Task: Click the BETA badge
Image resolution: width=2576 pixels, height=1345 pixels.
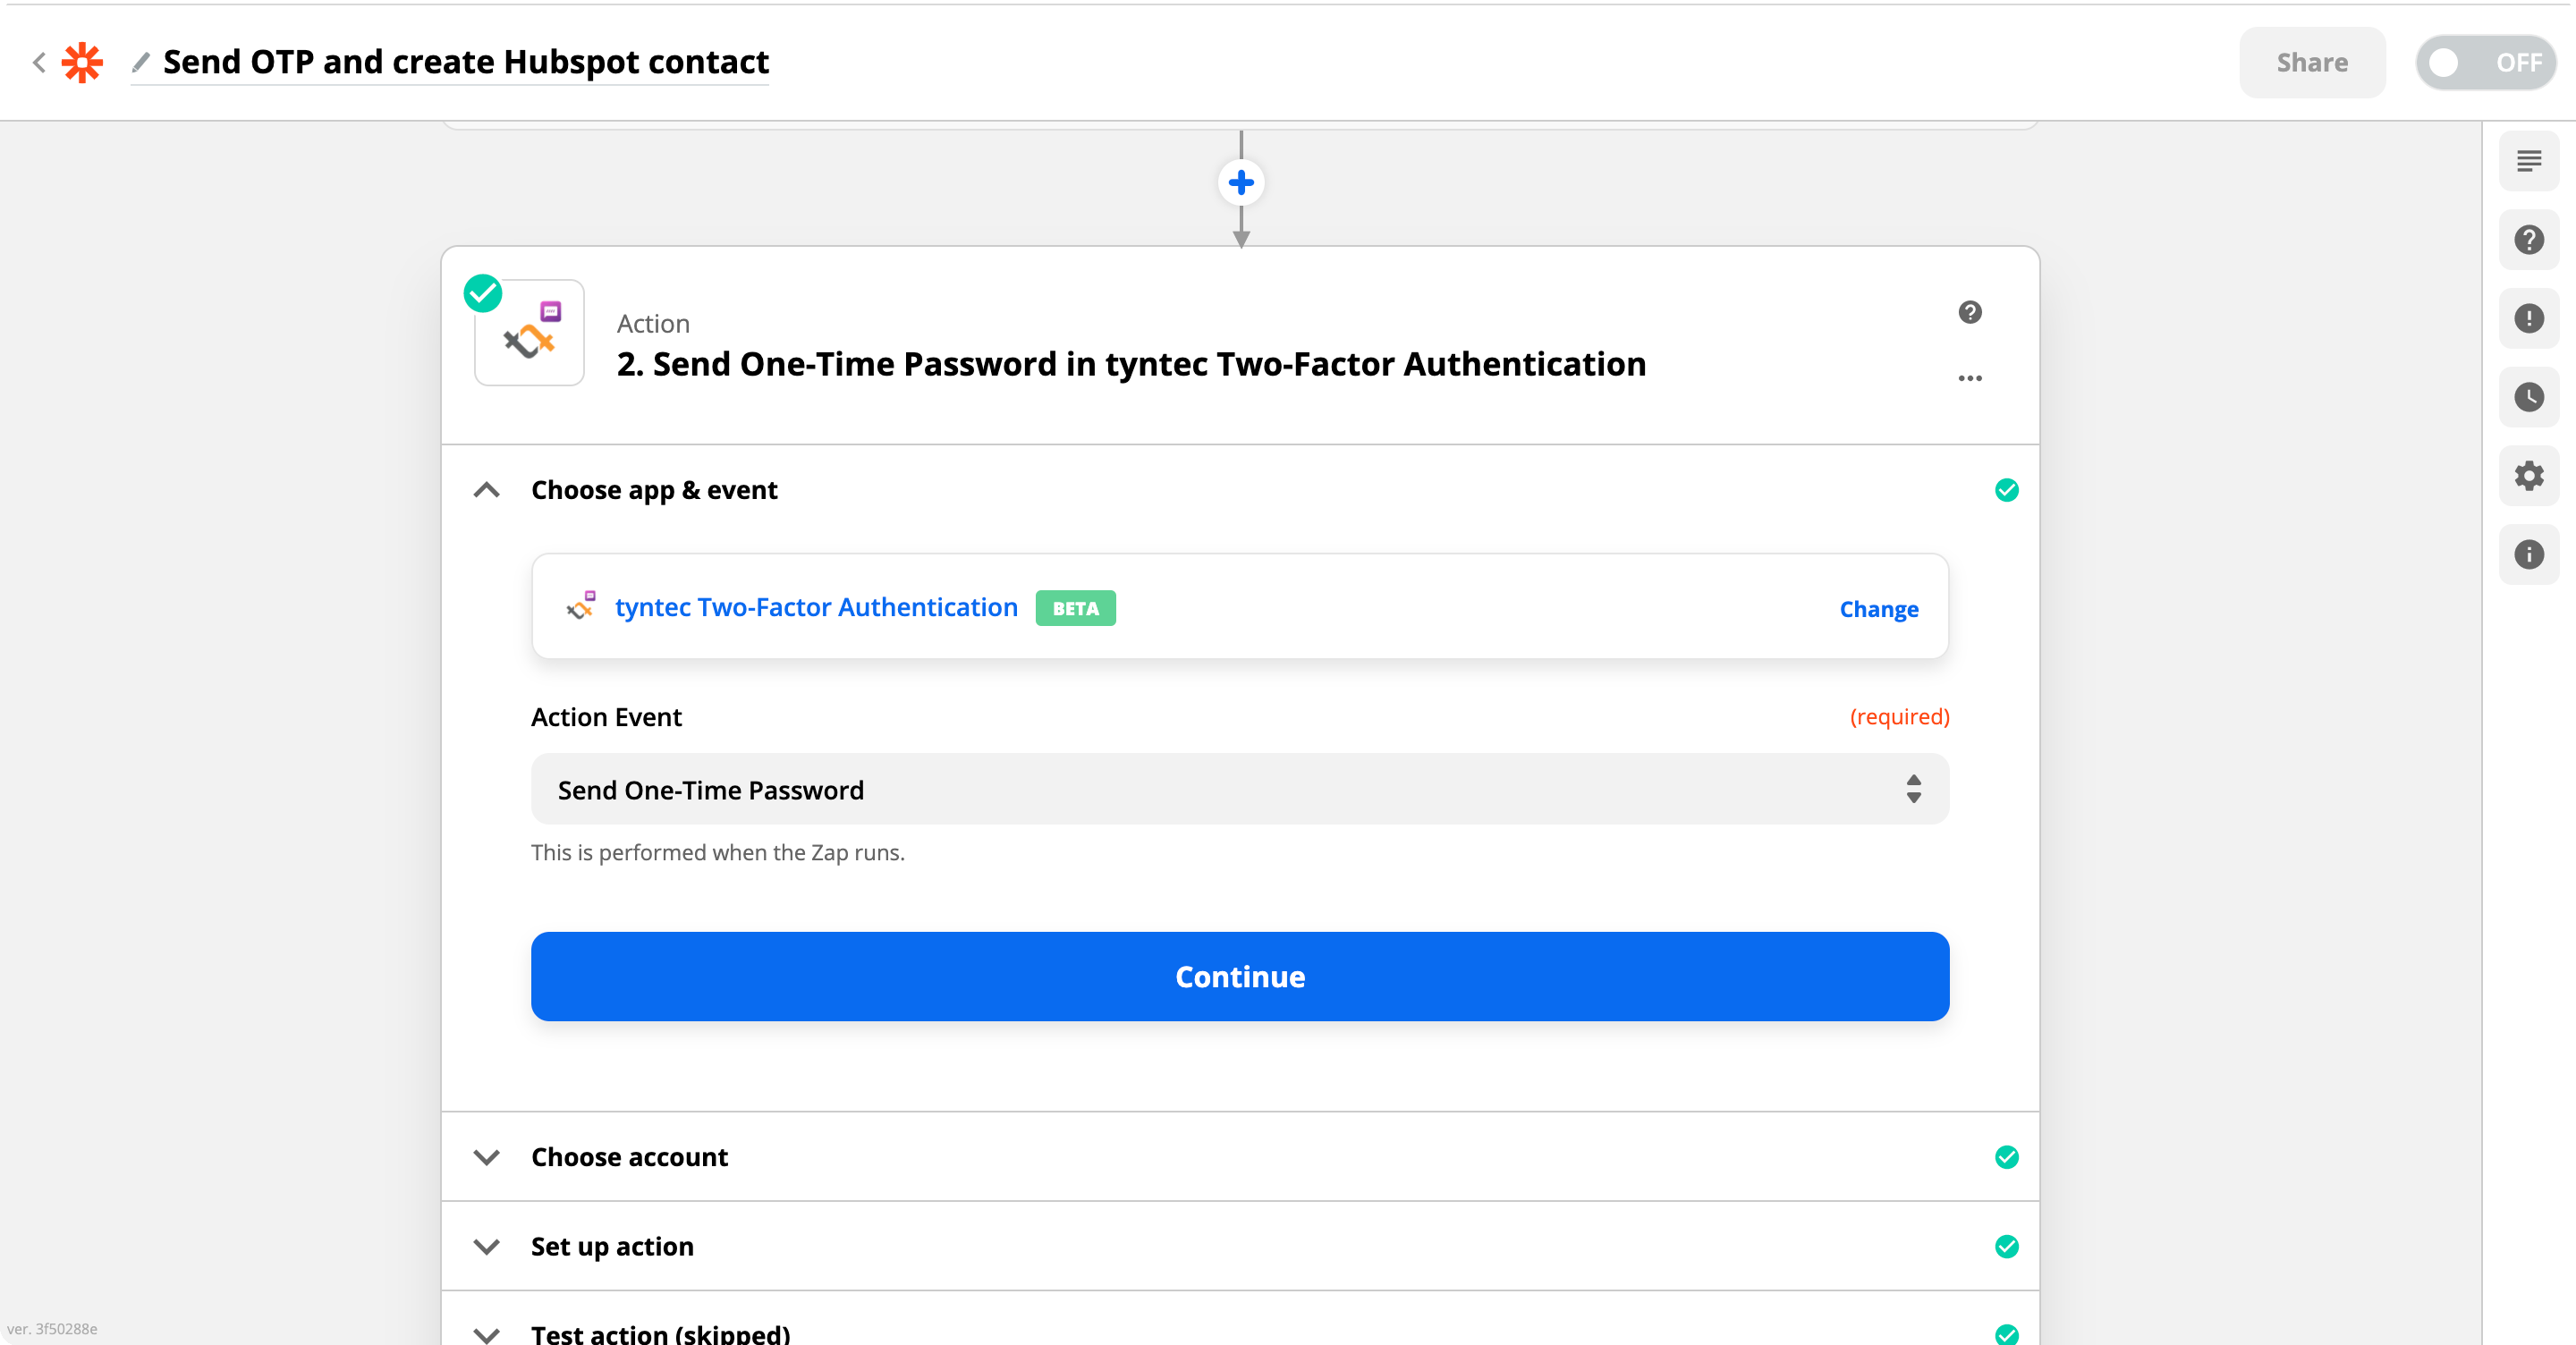Action: (1075, 608)
